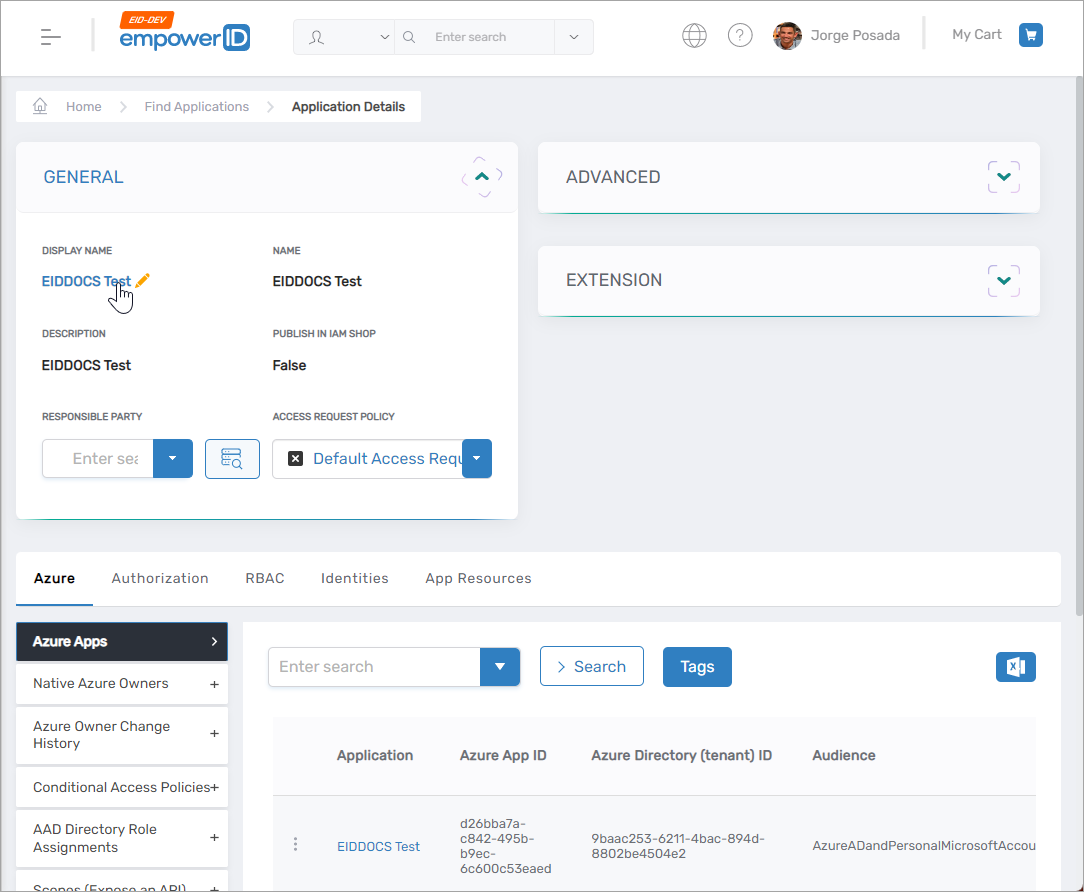Open the hamburger navigation menu

pos(51,37)
